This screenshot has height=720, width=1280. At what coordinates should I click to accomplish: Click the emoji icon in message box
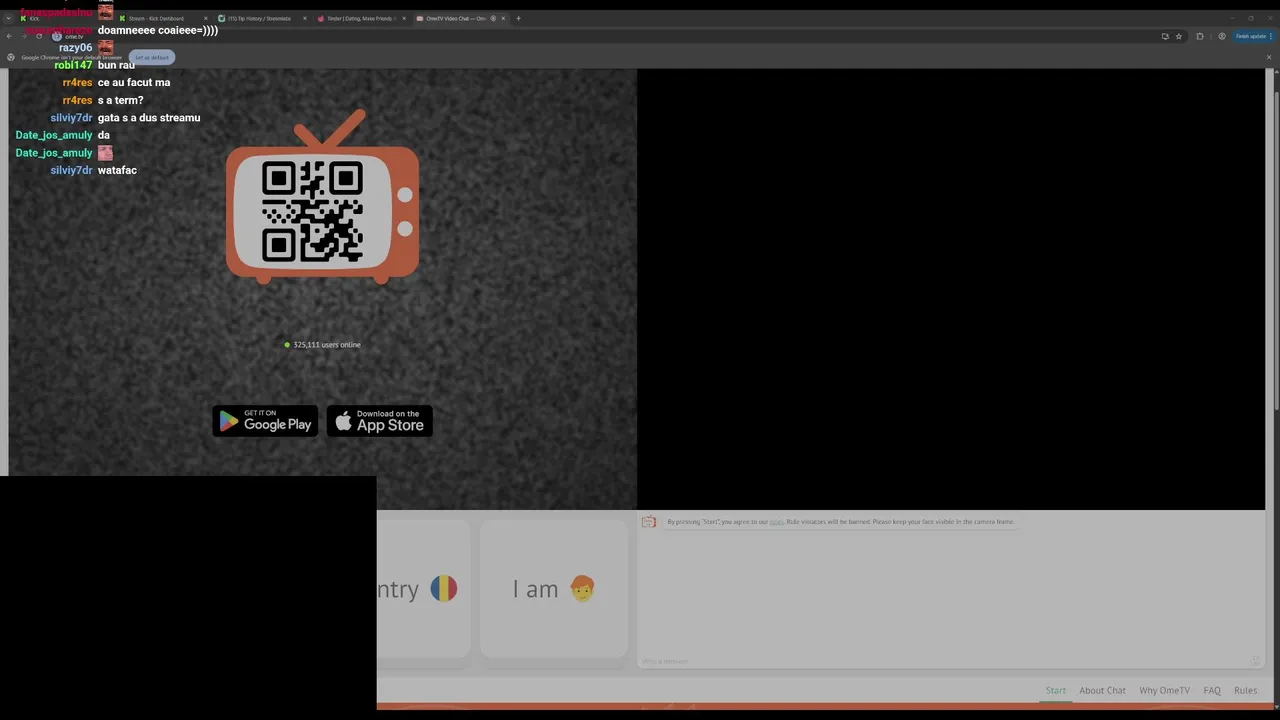click(x=1254, y=661)
